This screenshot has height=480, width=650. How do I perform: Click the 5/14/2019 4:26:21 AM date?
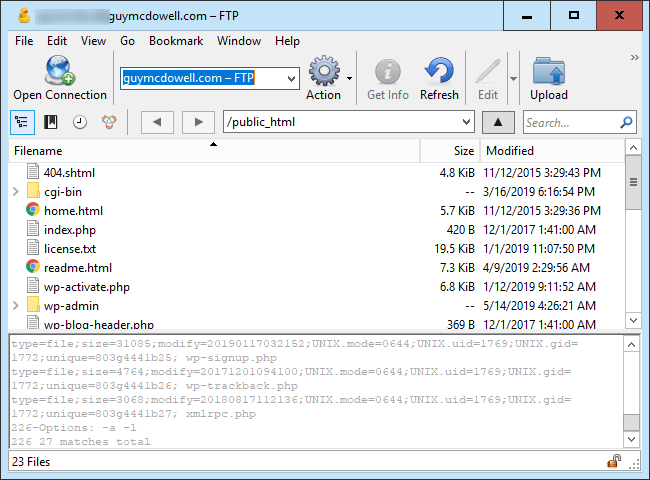click(x=539, y=306)
